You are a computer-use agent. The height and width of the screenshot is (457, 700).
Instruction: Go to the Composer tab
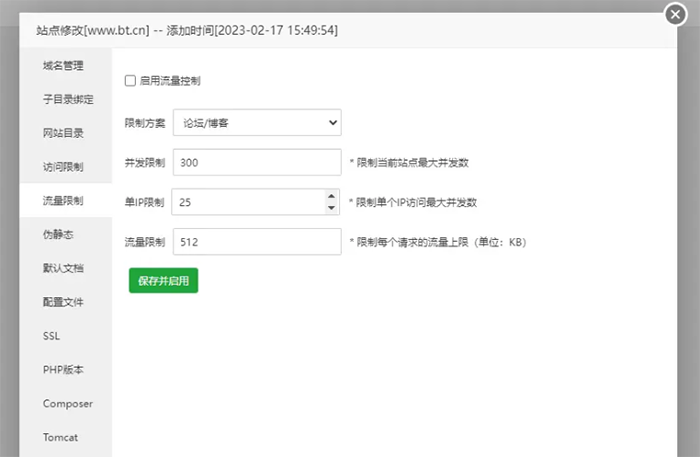point(66,404)
